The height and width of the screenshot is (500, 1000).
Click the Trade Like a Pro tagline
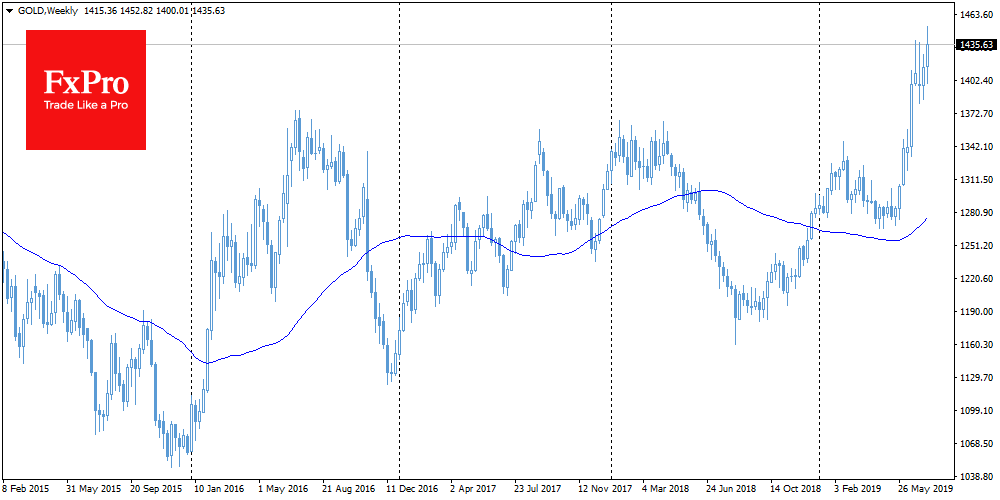(x=86, y=105)
